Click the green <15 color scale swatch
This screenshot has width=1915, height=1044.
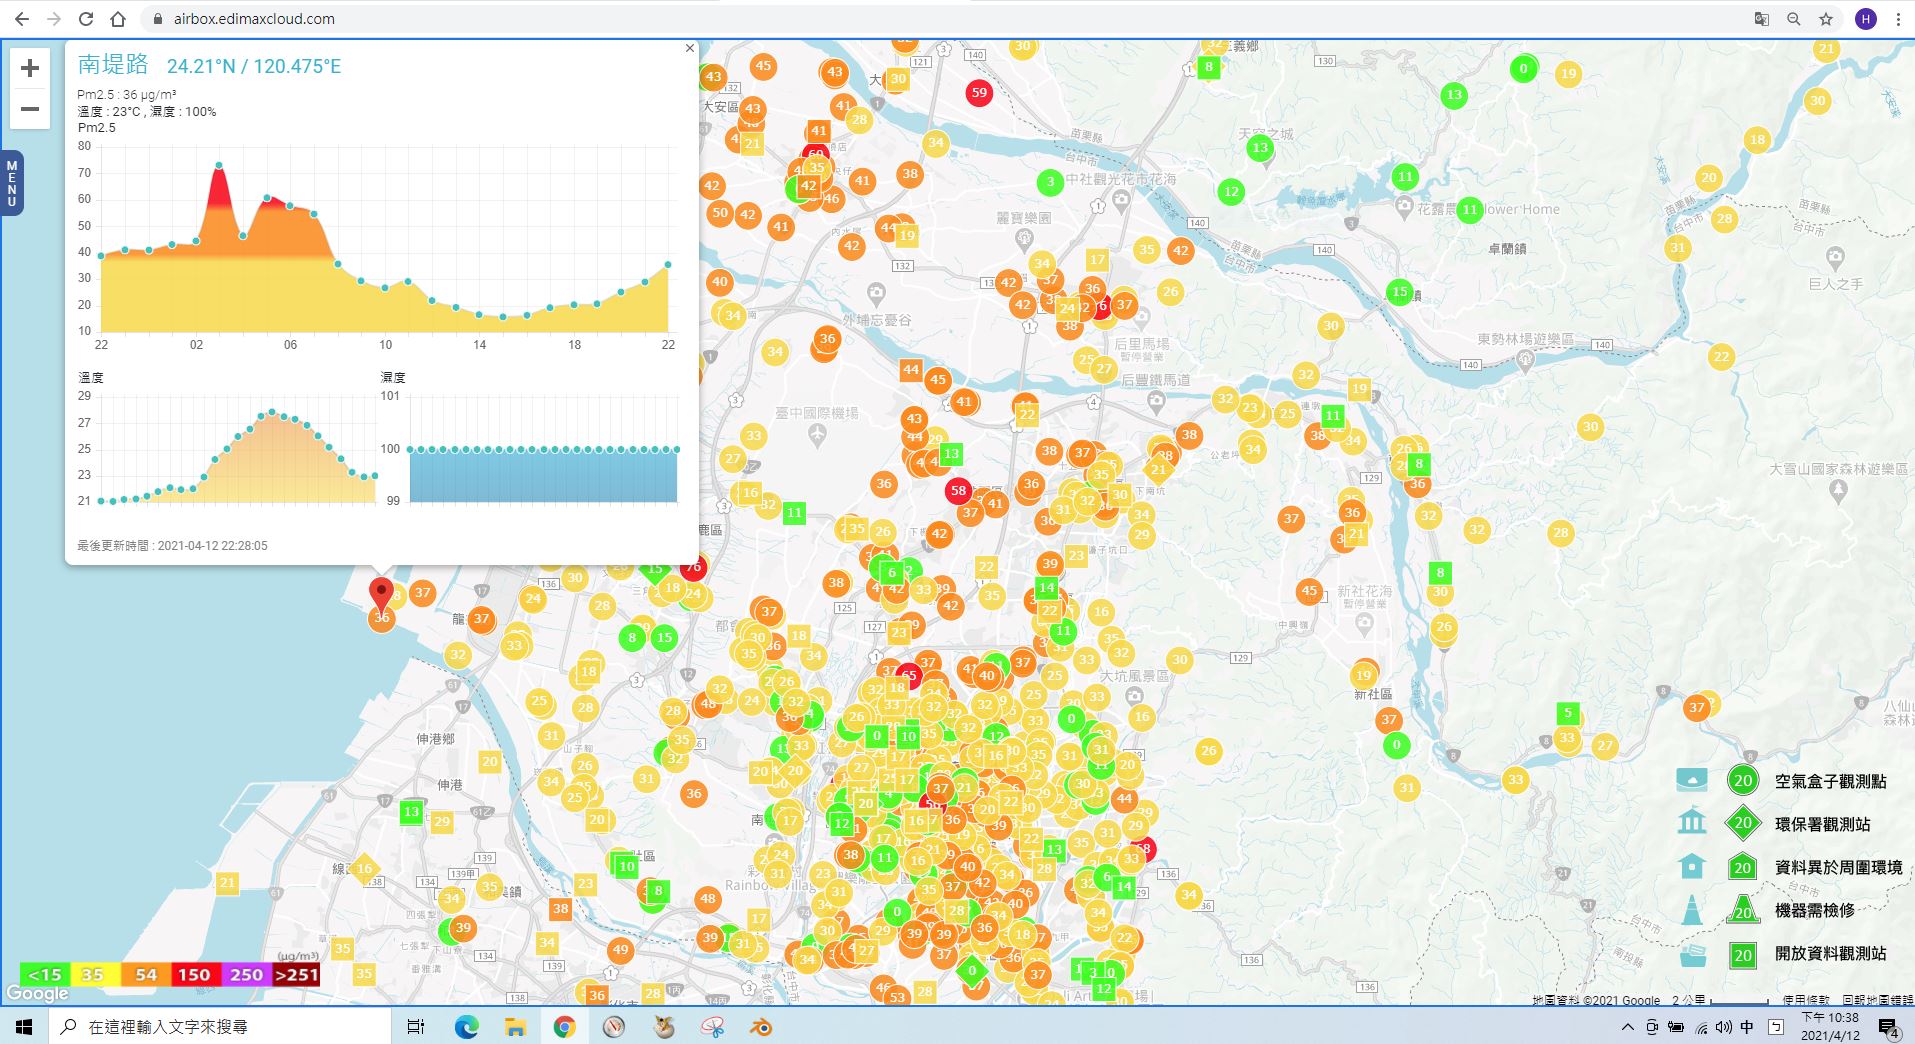tap(45, 974)
